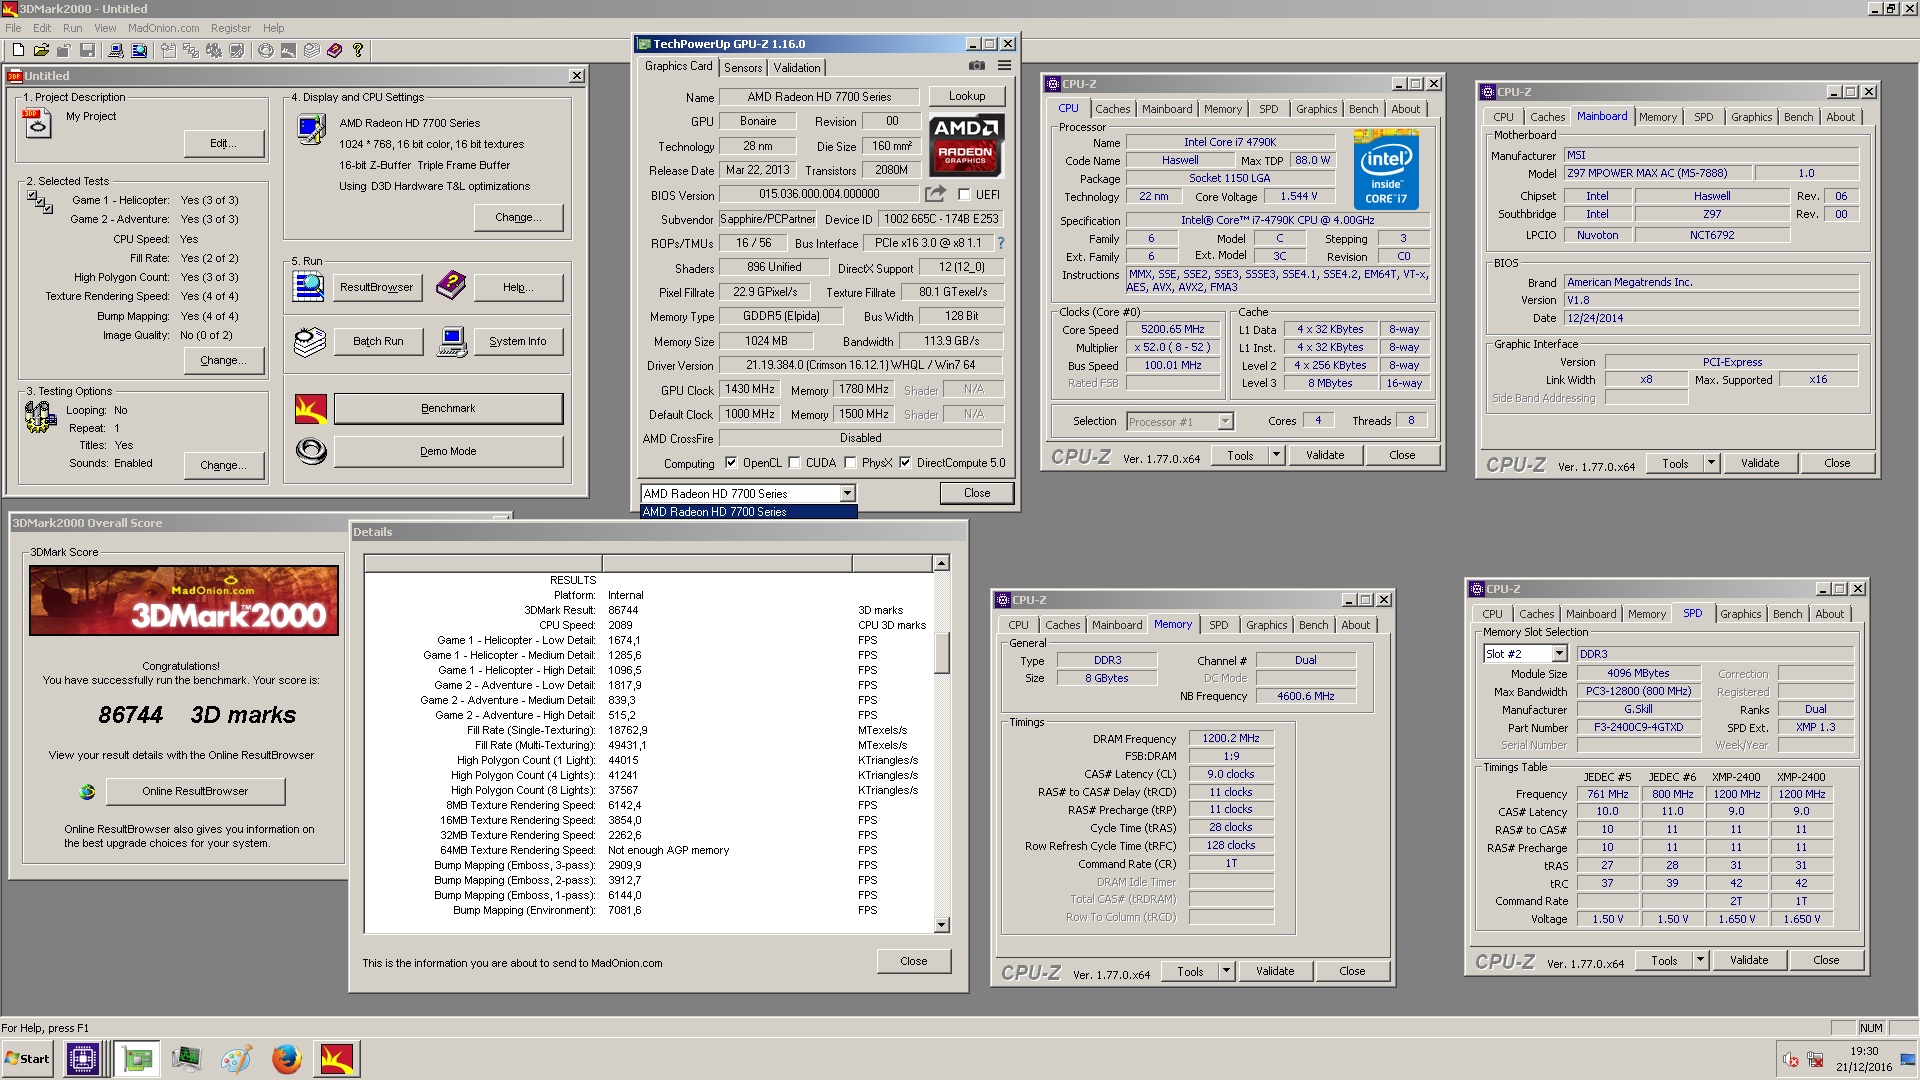
Task: Click the 3DMark2000 banner image
Action: click(184, 600)
